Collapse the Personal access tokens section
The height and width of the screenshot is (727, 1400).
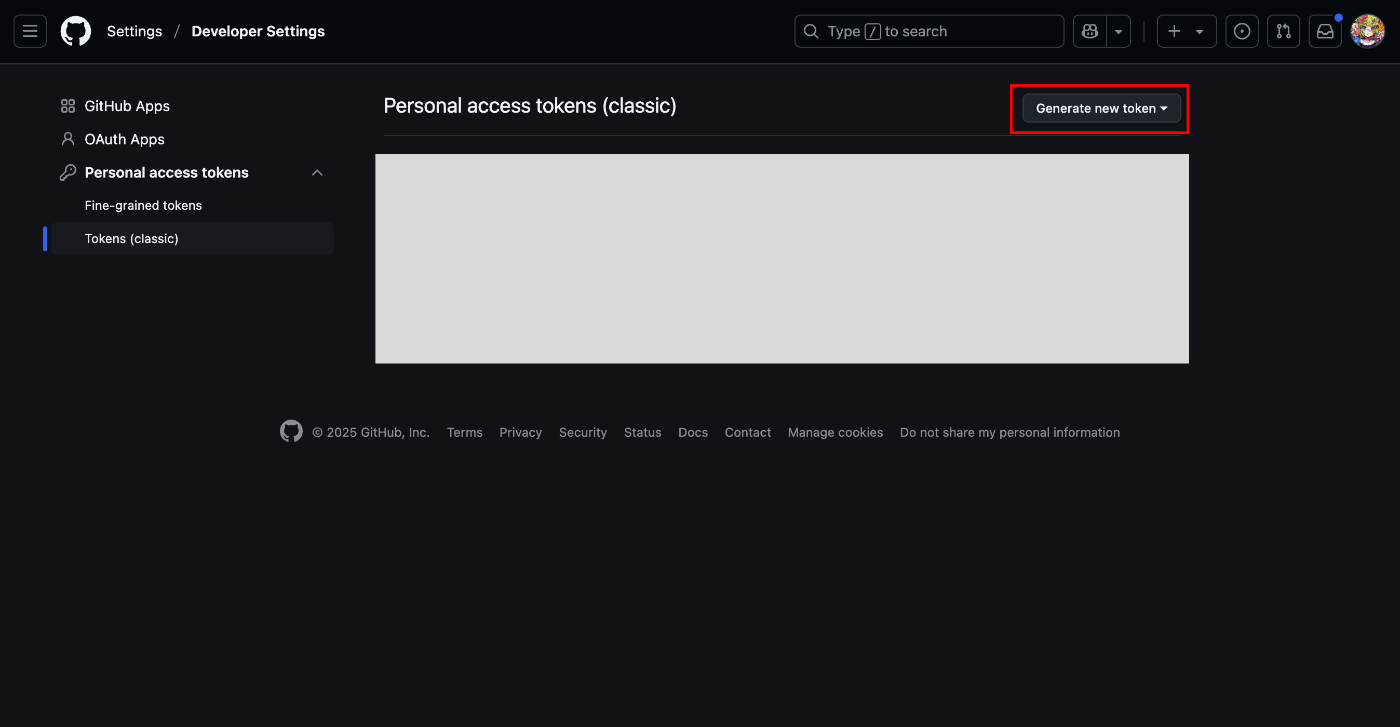tap(317, 173)
